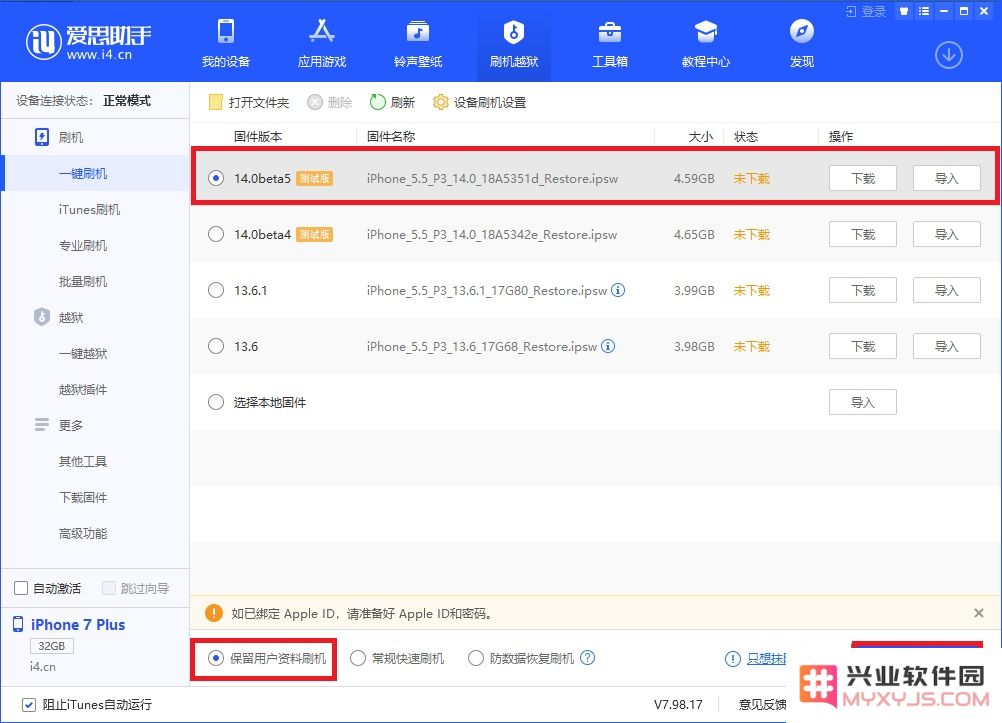
Task: Click iPhone 7 Plus device name
Action: (x=78, y=625)
